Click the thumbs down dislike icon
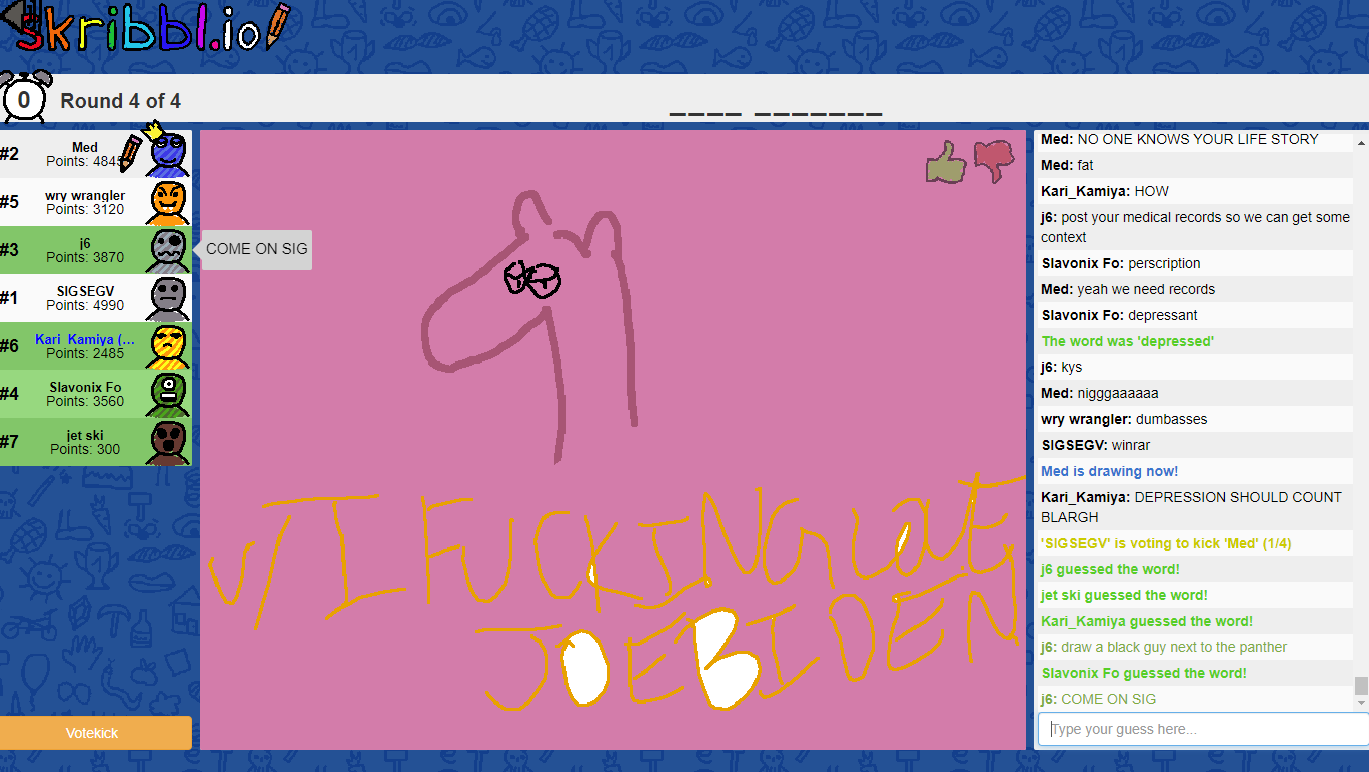Screen dimensions: 1369x772 [994, 161]
